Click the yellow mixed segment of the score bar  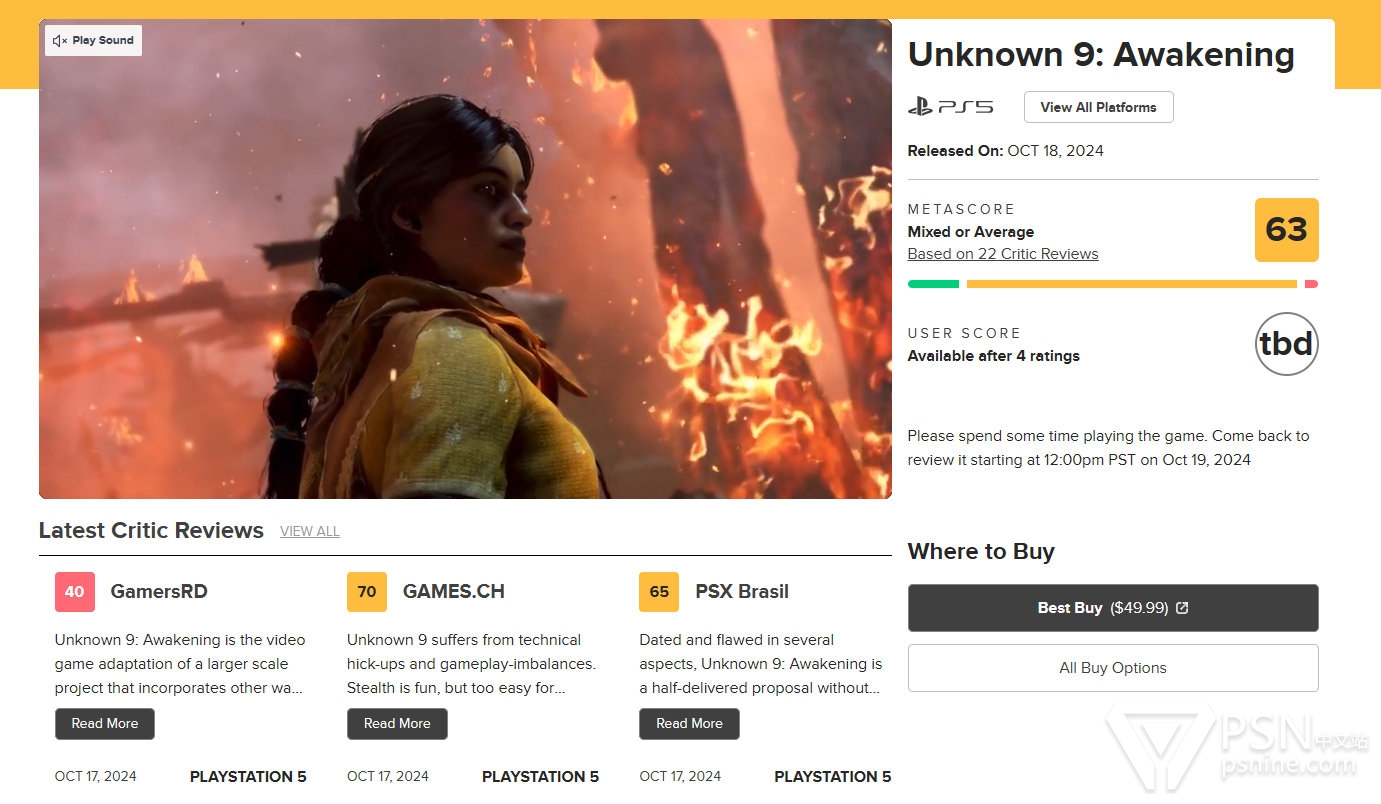tap(1132, 284)
